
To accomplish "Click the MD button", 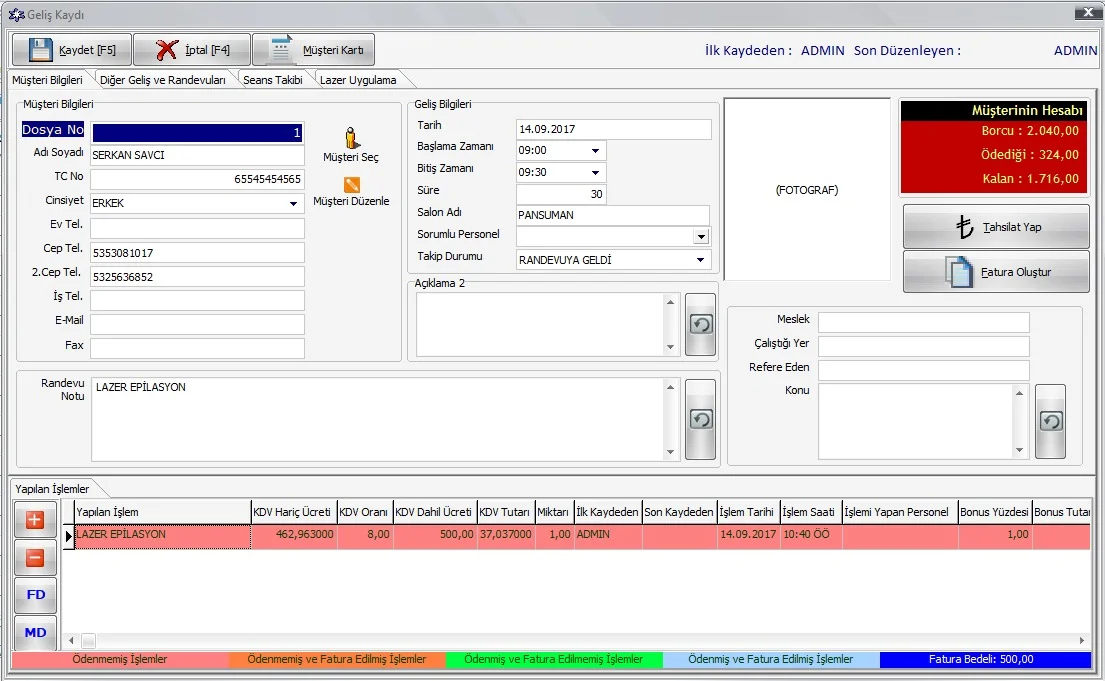I will [x=35, y=632].
